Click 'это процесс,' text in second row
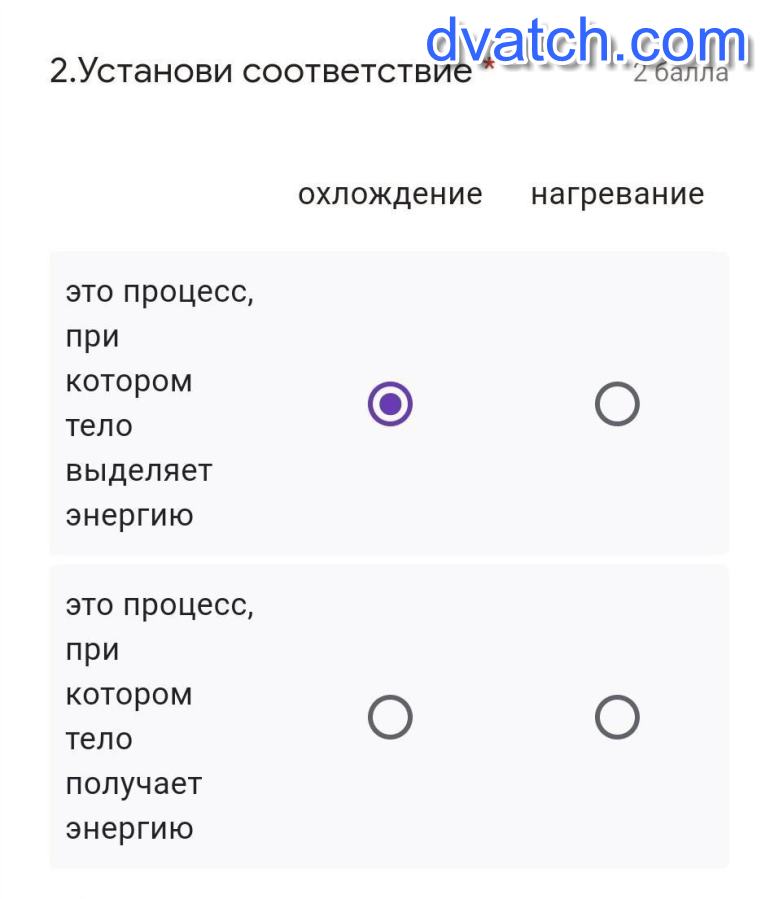Viewport: 770px width, 899px height. coord(159,606)
